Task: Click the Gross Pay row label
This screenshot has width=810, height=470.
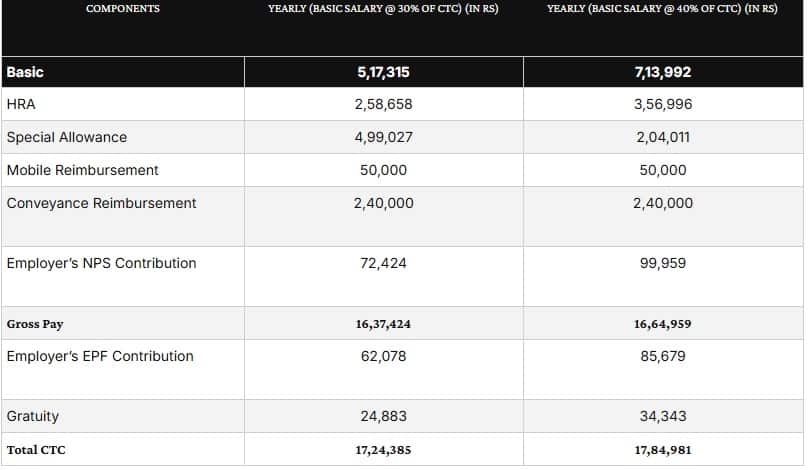Action: point(35,324)
